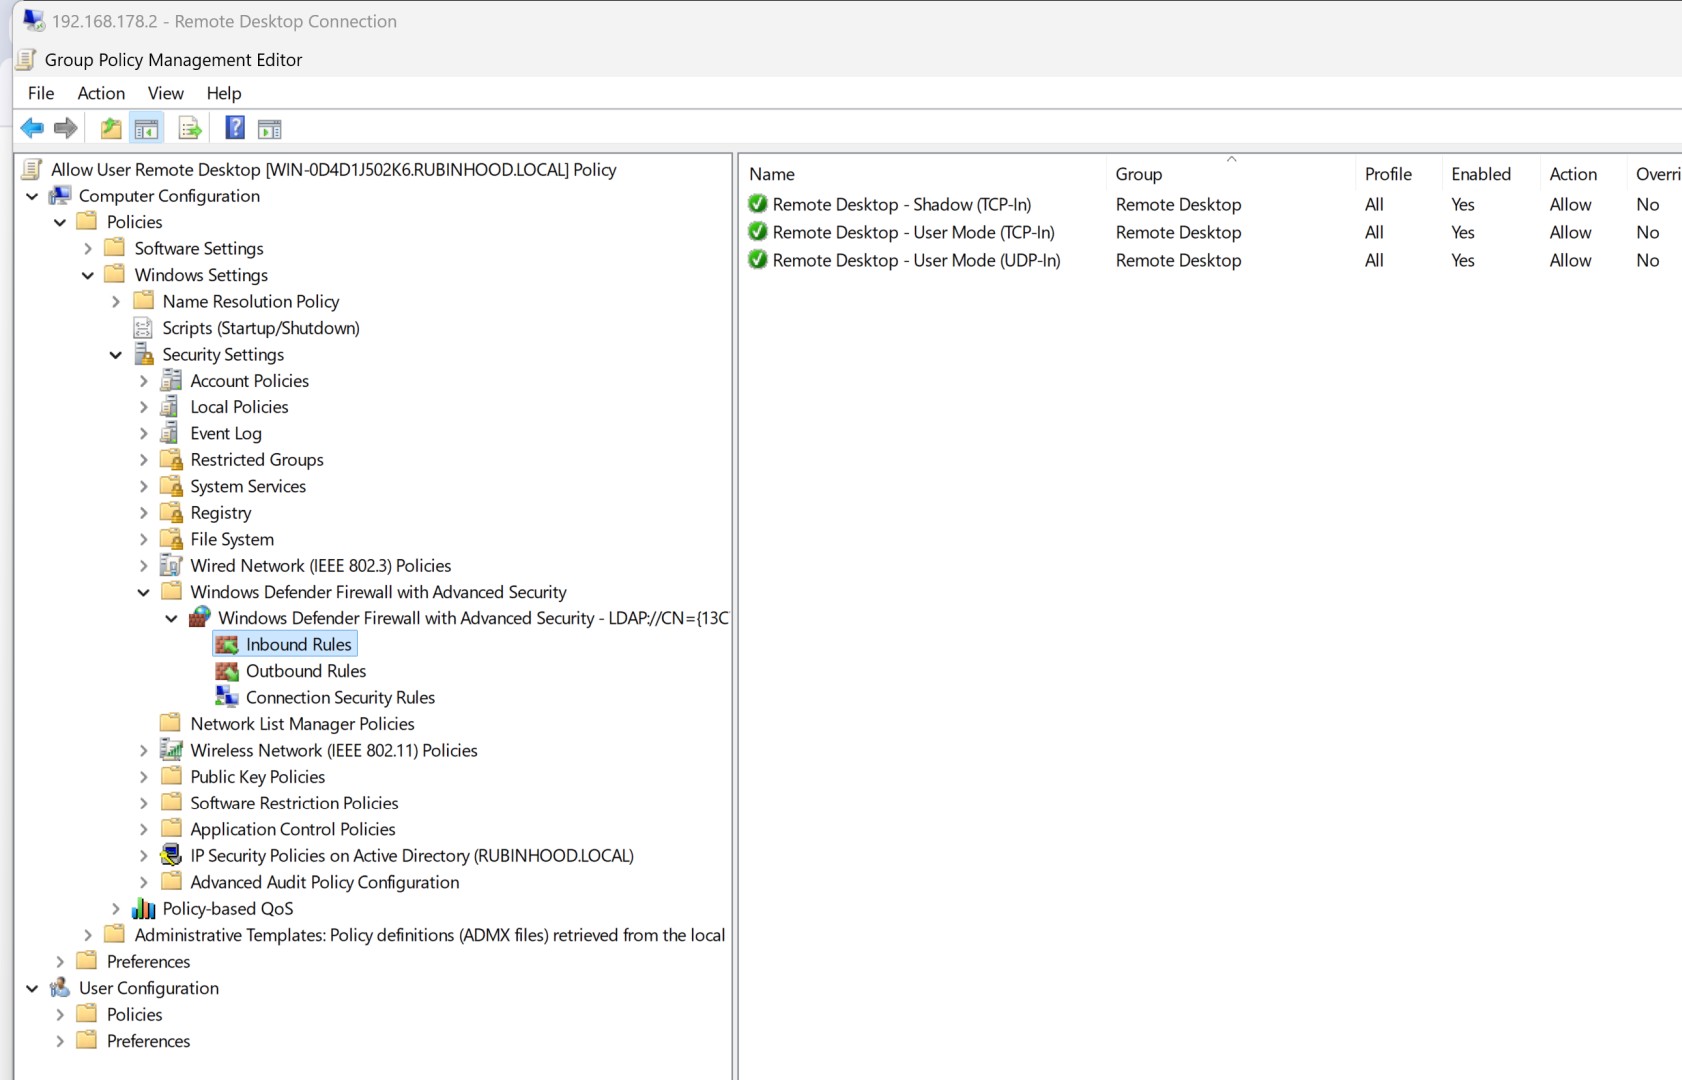This screenshot has height=1080, width=1682.
Task: Select Preferences under User Configuration
Action: 148,1041
